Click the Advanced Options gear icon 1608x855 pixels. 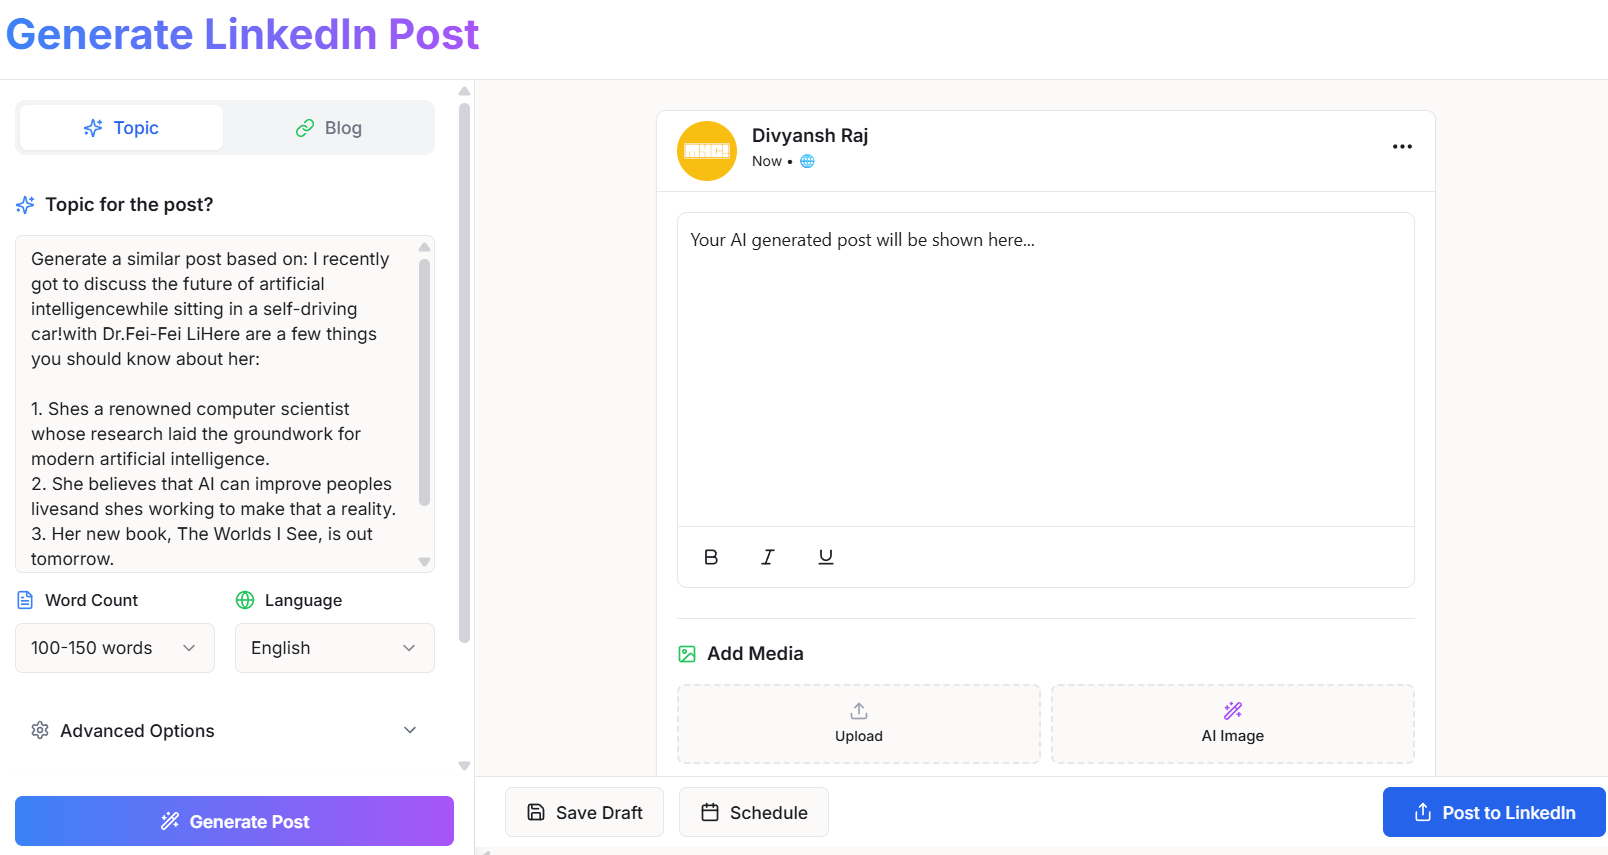[x=40, y=731]
